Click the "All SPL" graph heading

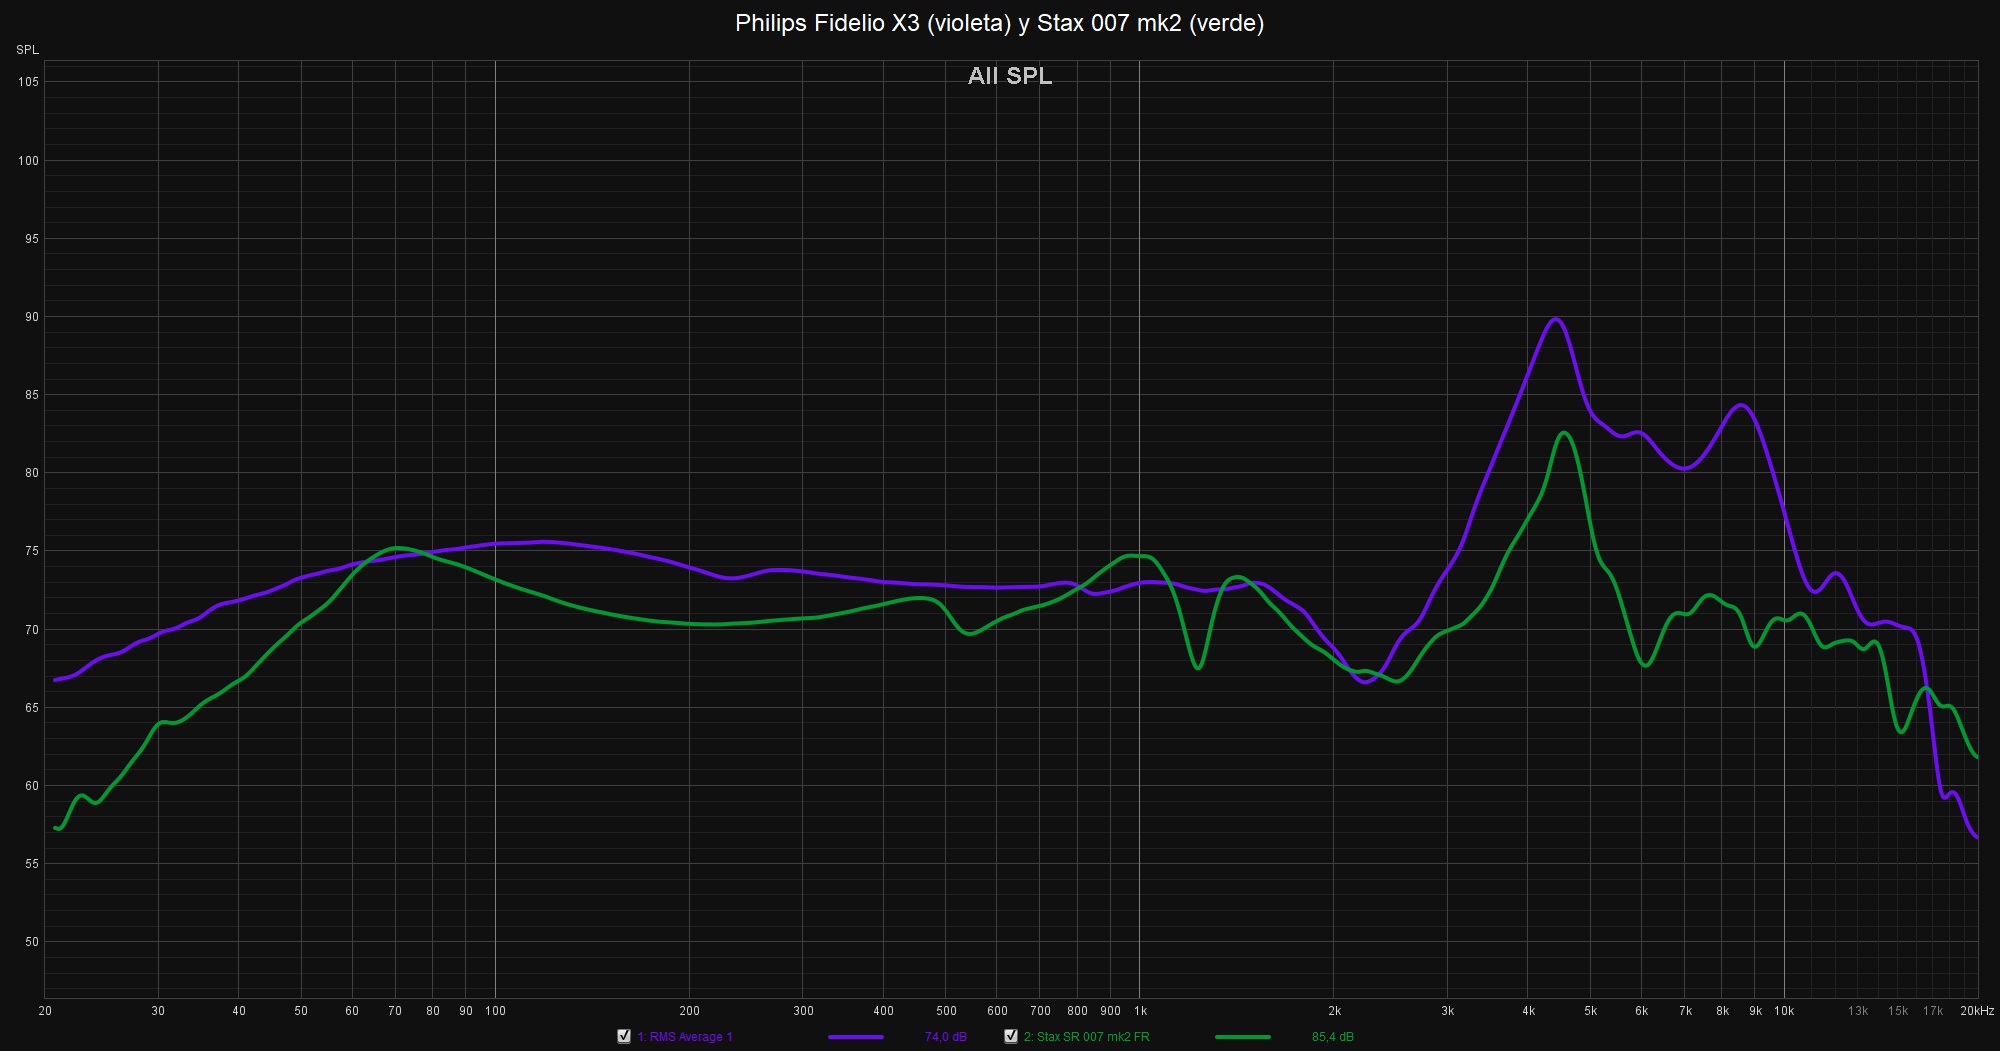(x=1009, y=76)
